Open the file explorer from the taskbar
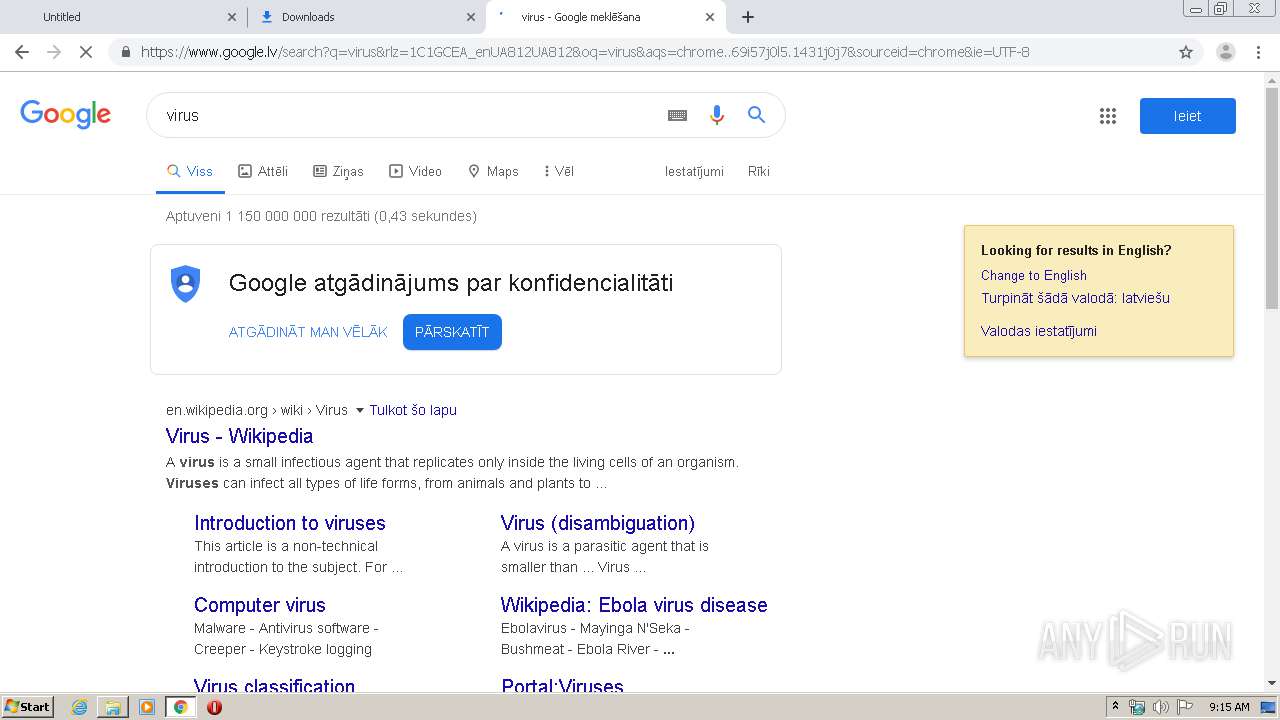Image resolution: width=1280 pixels, height=720 pixels. (x=113, y=707)
